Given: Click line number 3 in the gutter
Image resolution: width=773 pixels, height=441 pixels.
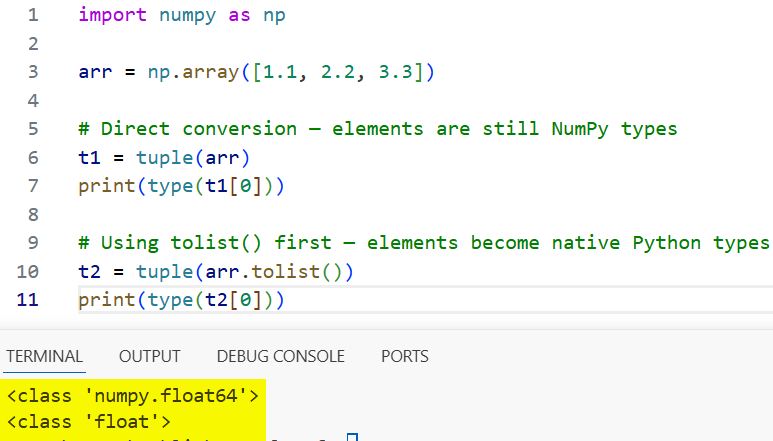Looking at the screenshot, I should 33,72.
